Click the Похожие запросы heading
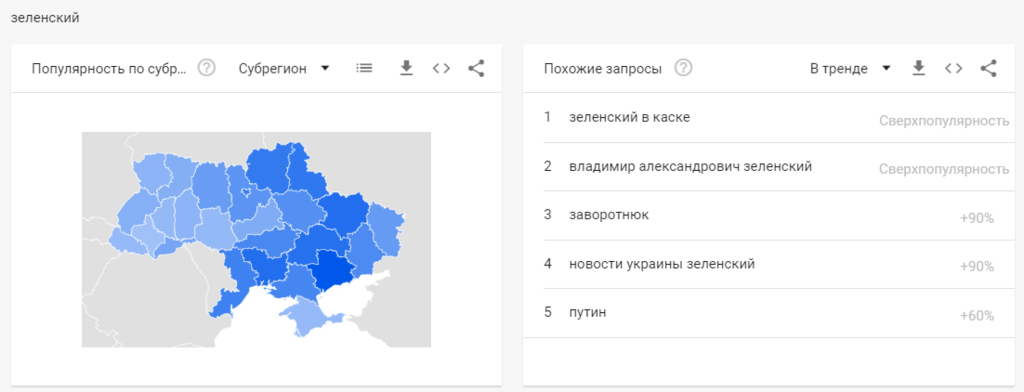Viewport: 1024px width, 392px height. pyautogui.click(x=603, y=69)
